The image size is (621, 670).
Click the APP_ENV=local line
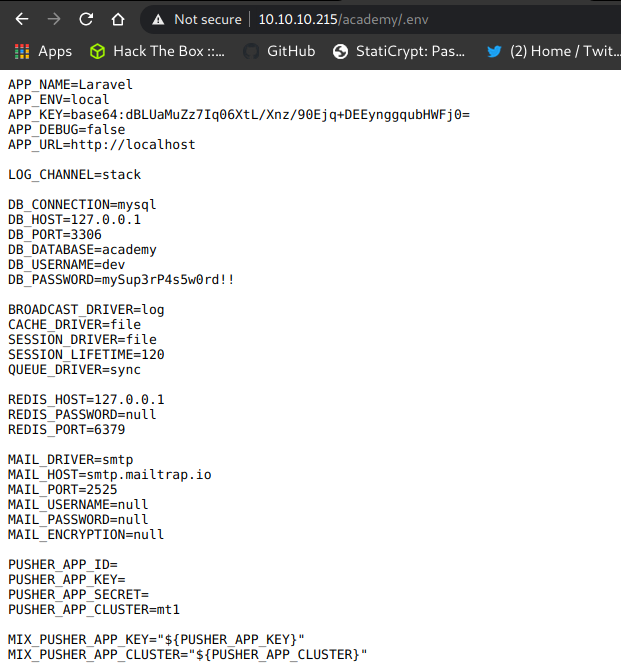tap(59, 100)
